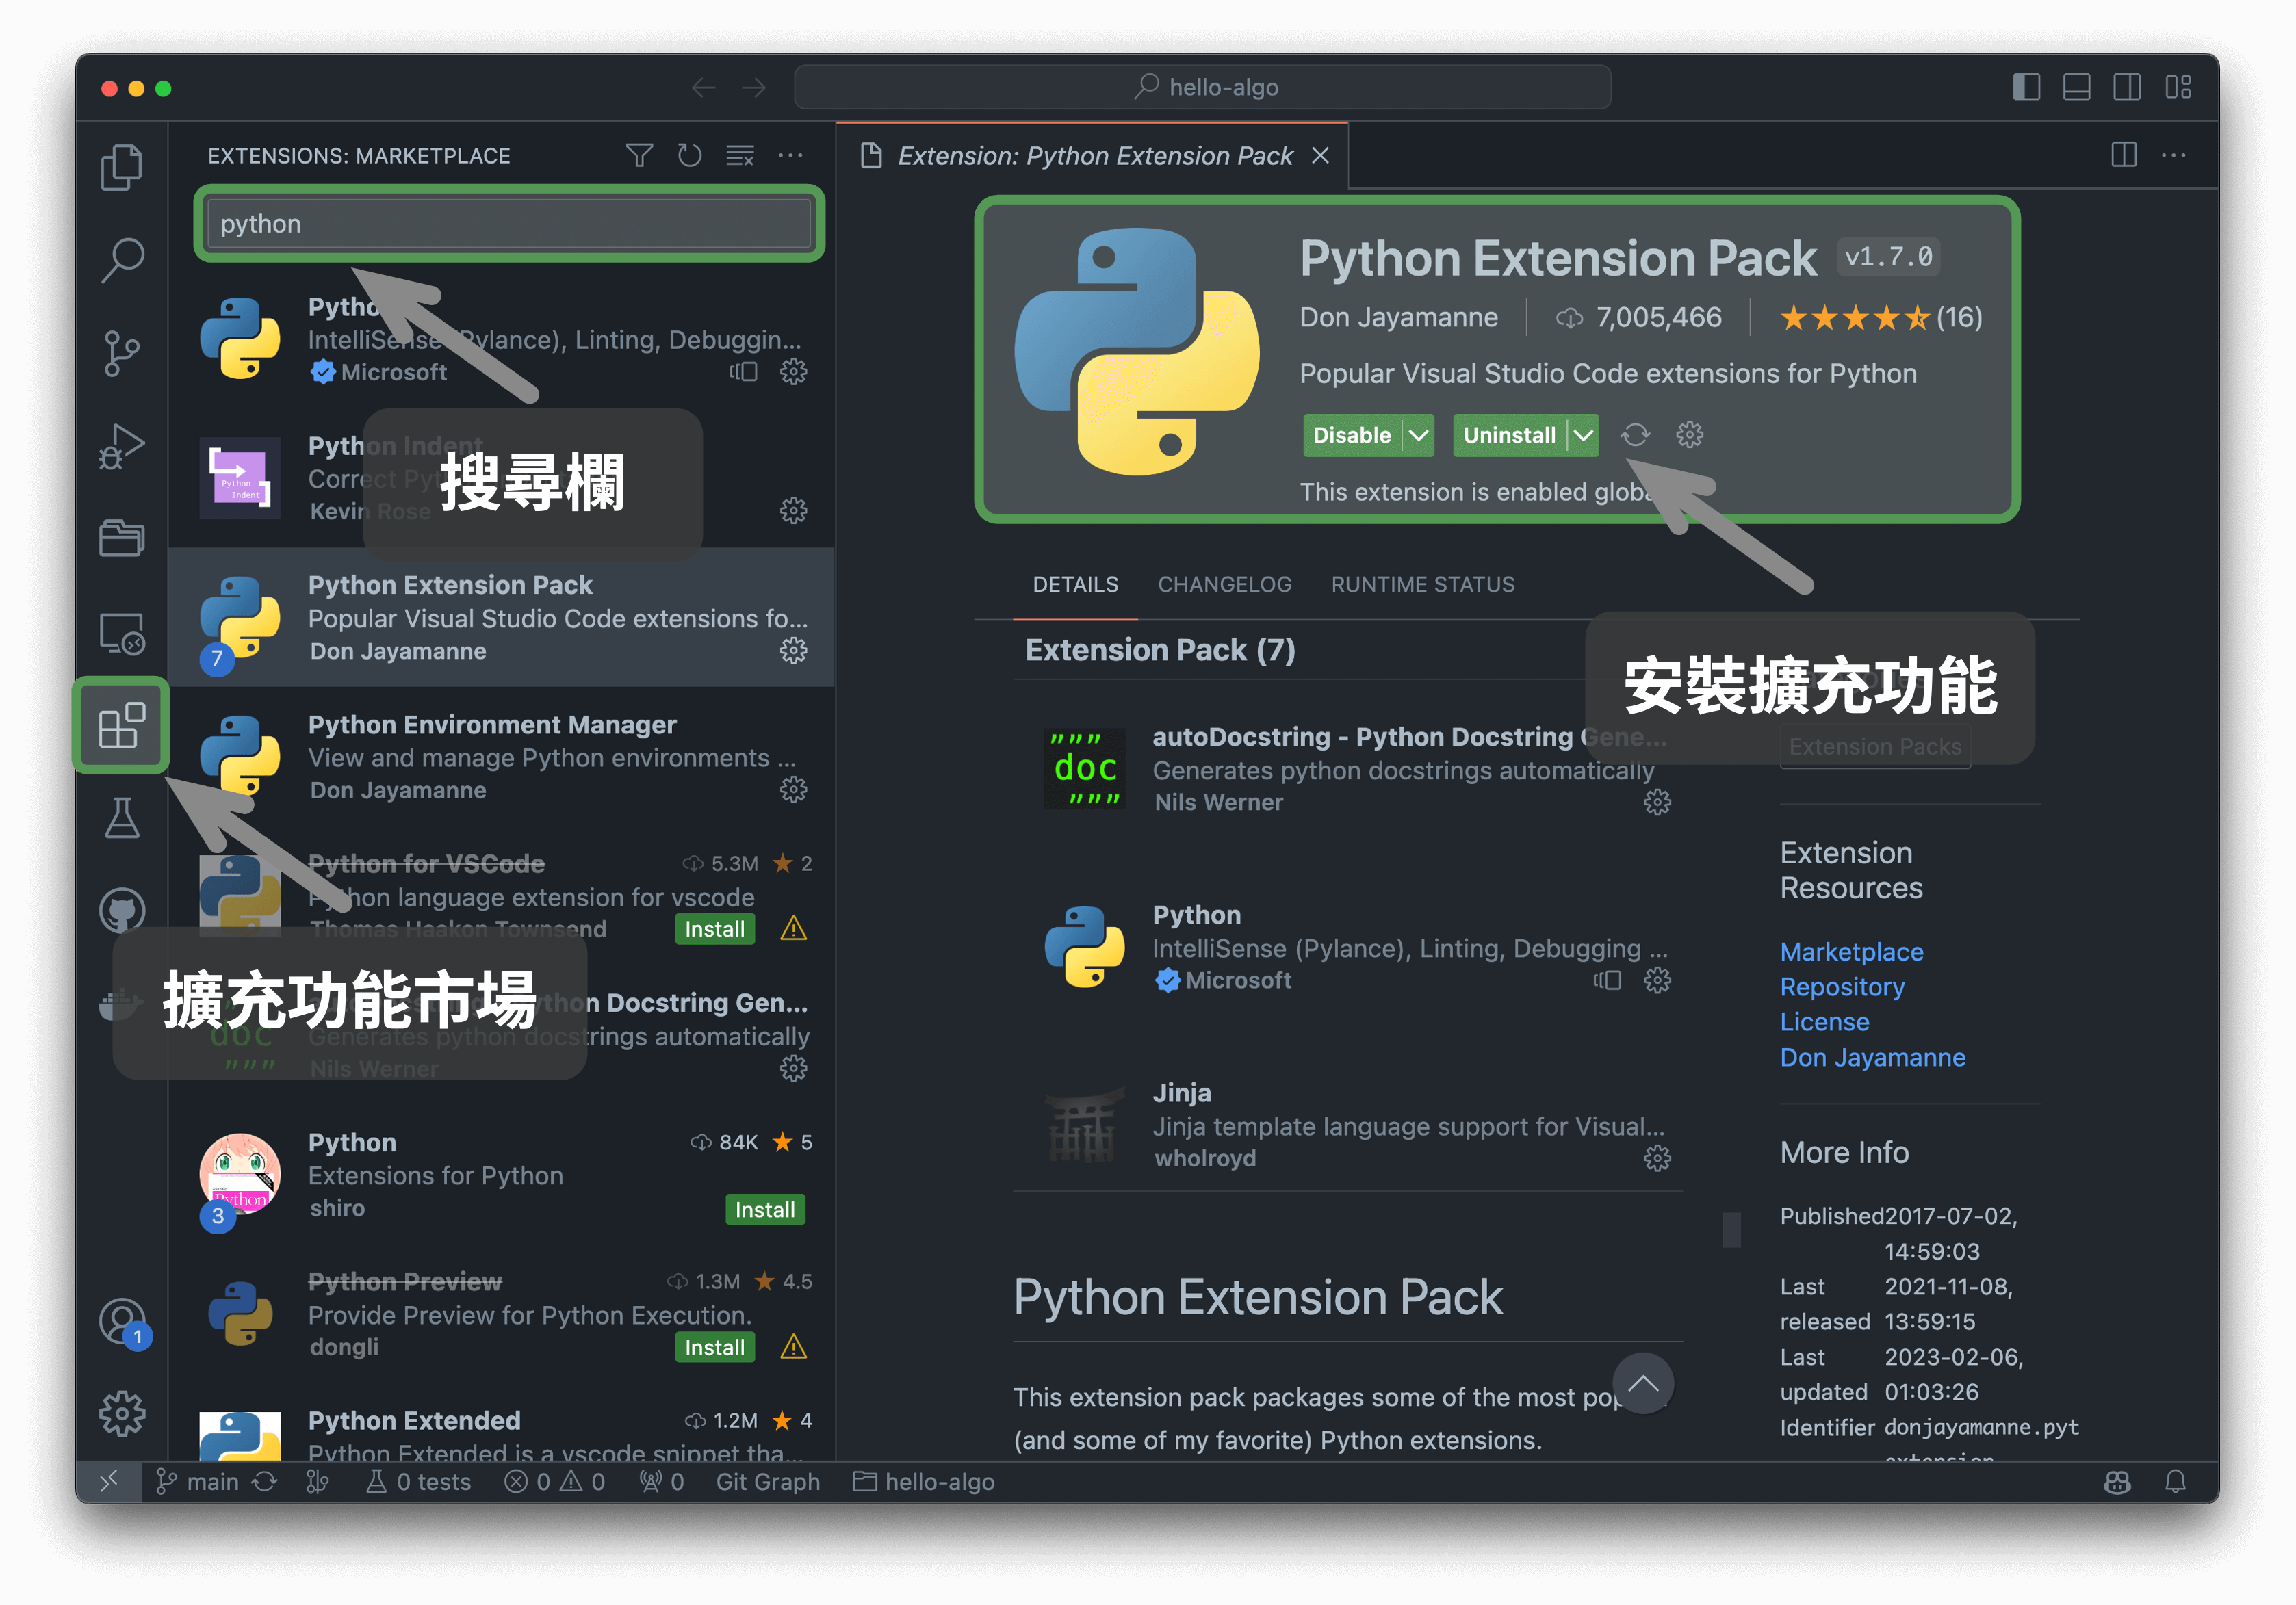Clear the extension search results icon

(740, 155)
